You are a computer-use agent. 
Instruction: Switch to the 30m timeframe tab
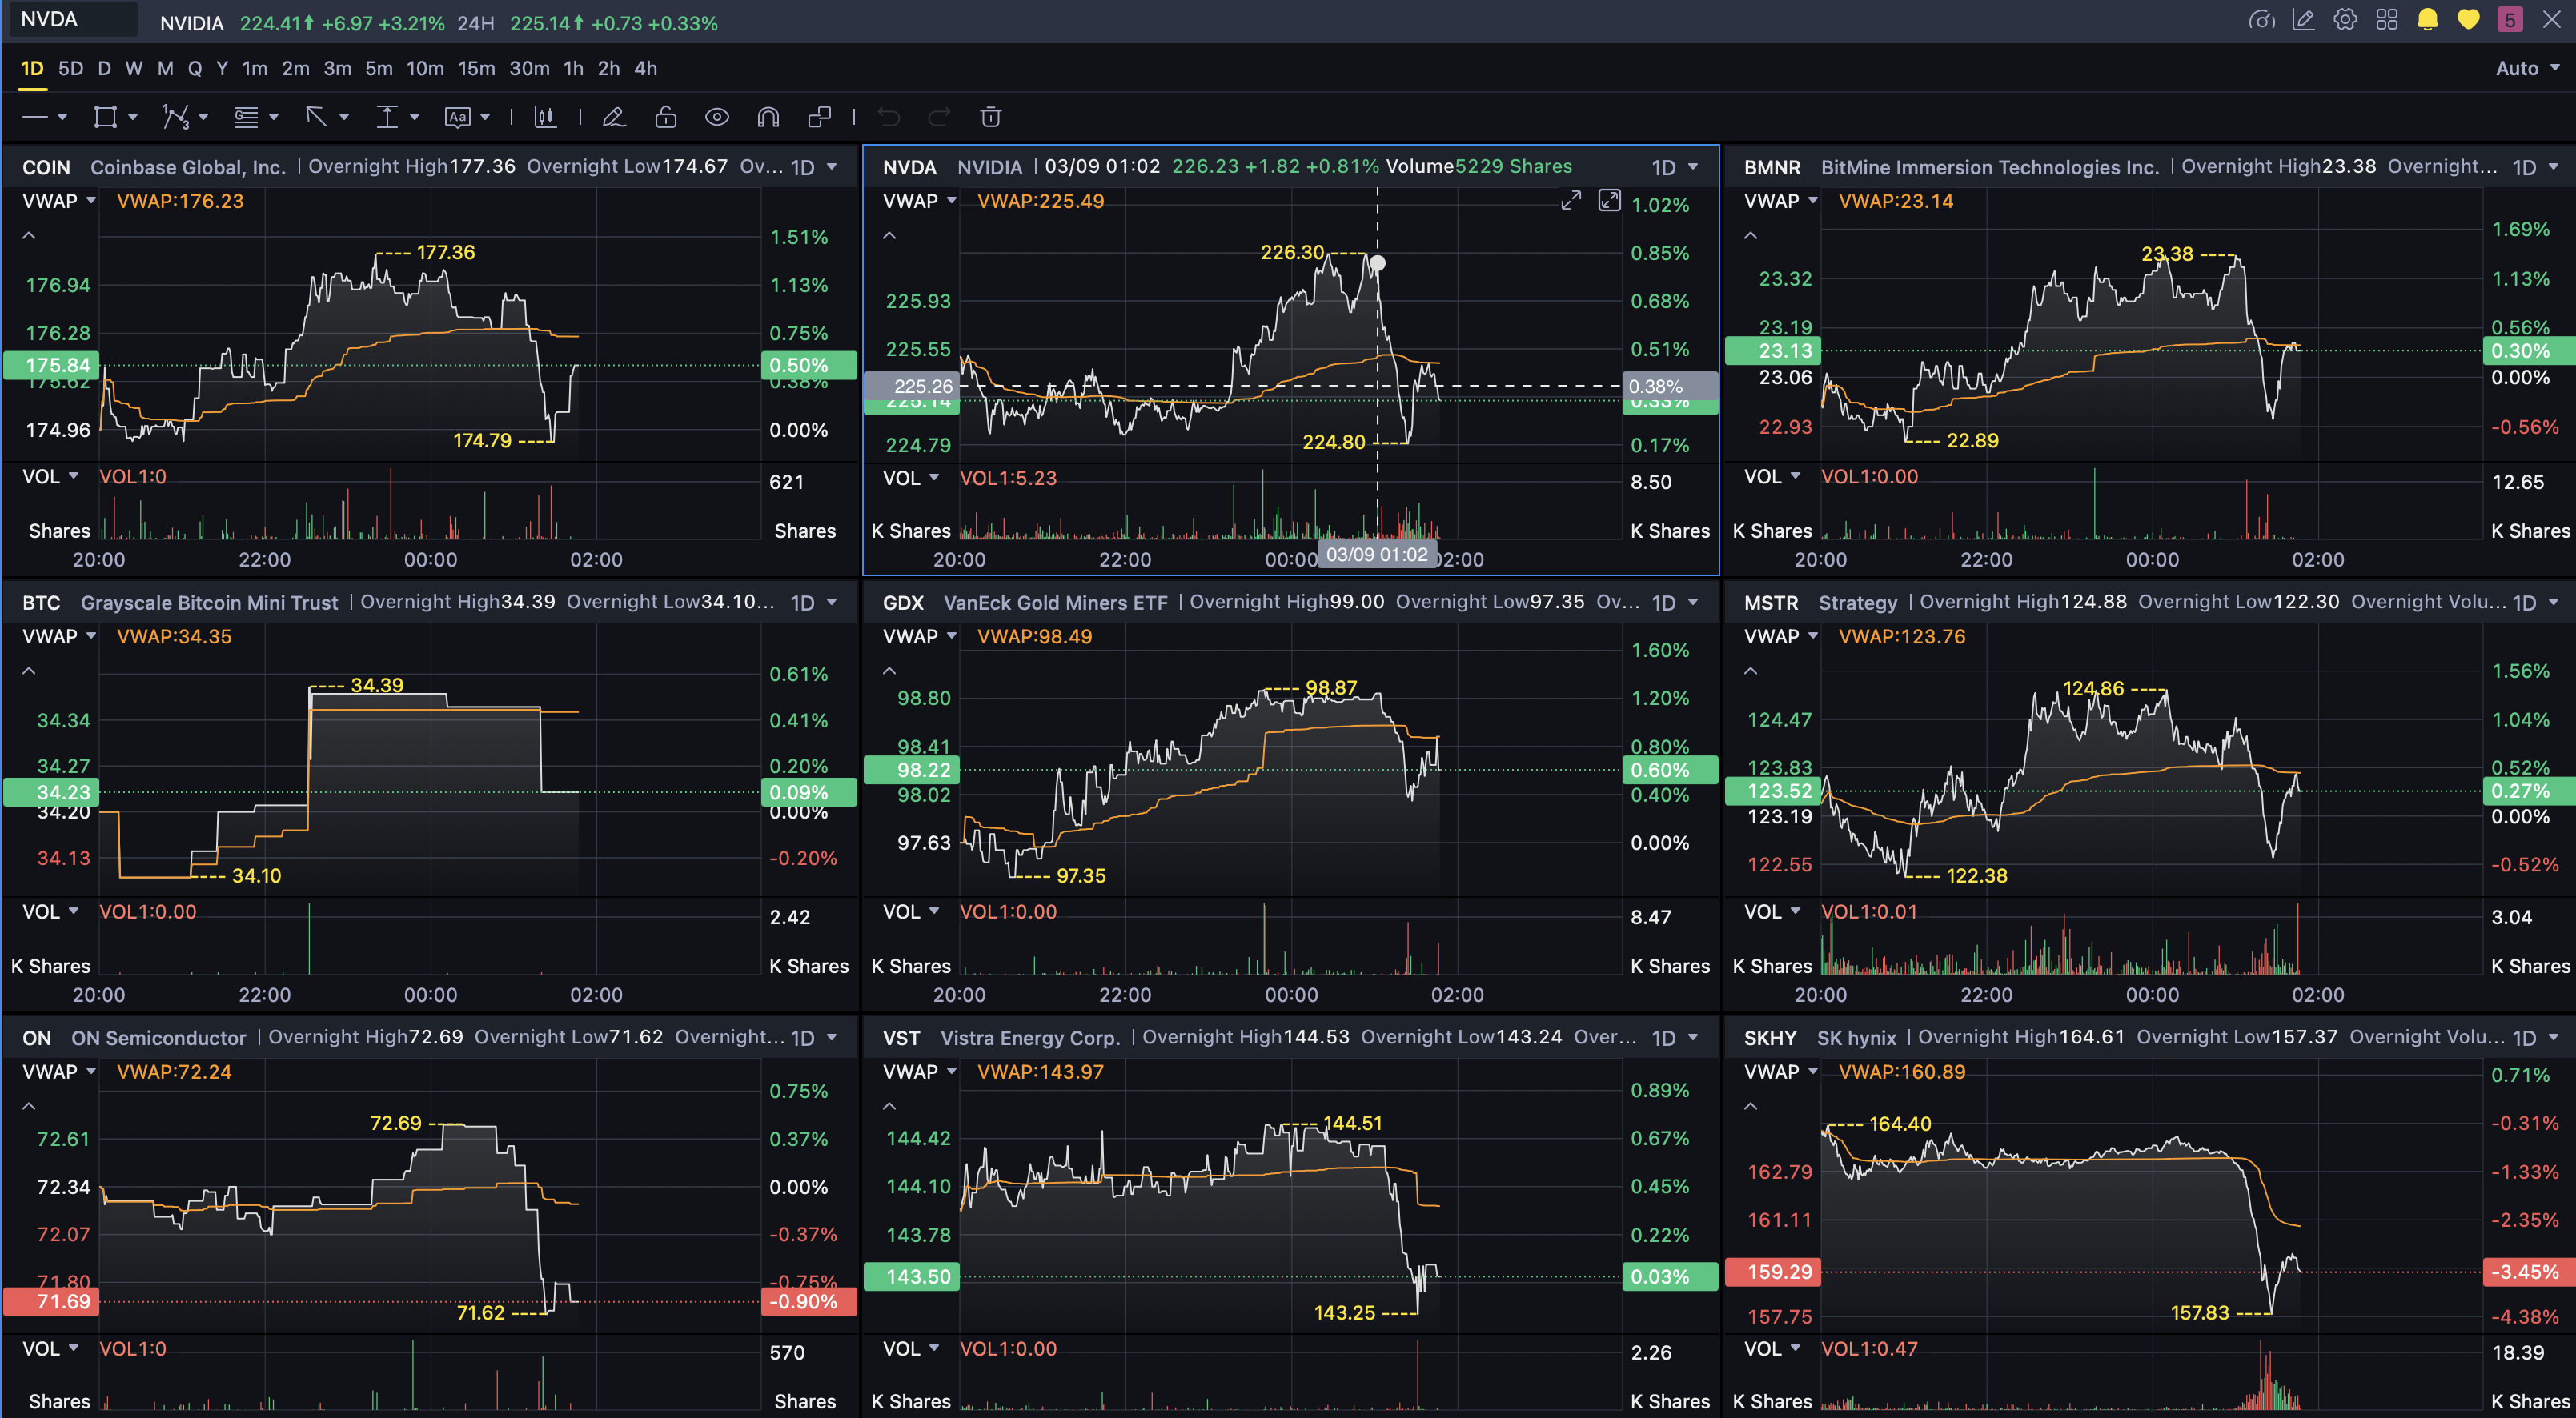[530, 68]
